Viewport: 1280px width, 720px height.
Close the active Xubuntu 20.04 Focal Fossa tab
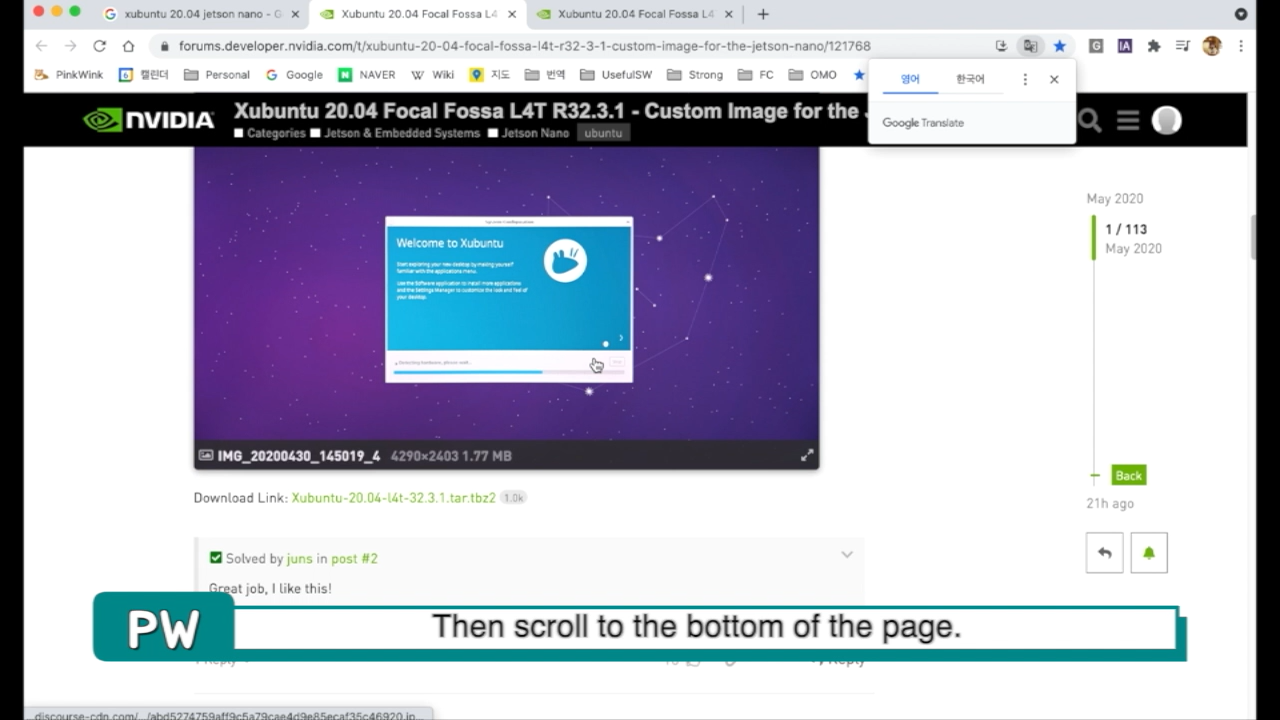pyautogui.click(x=512, y=14)
